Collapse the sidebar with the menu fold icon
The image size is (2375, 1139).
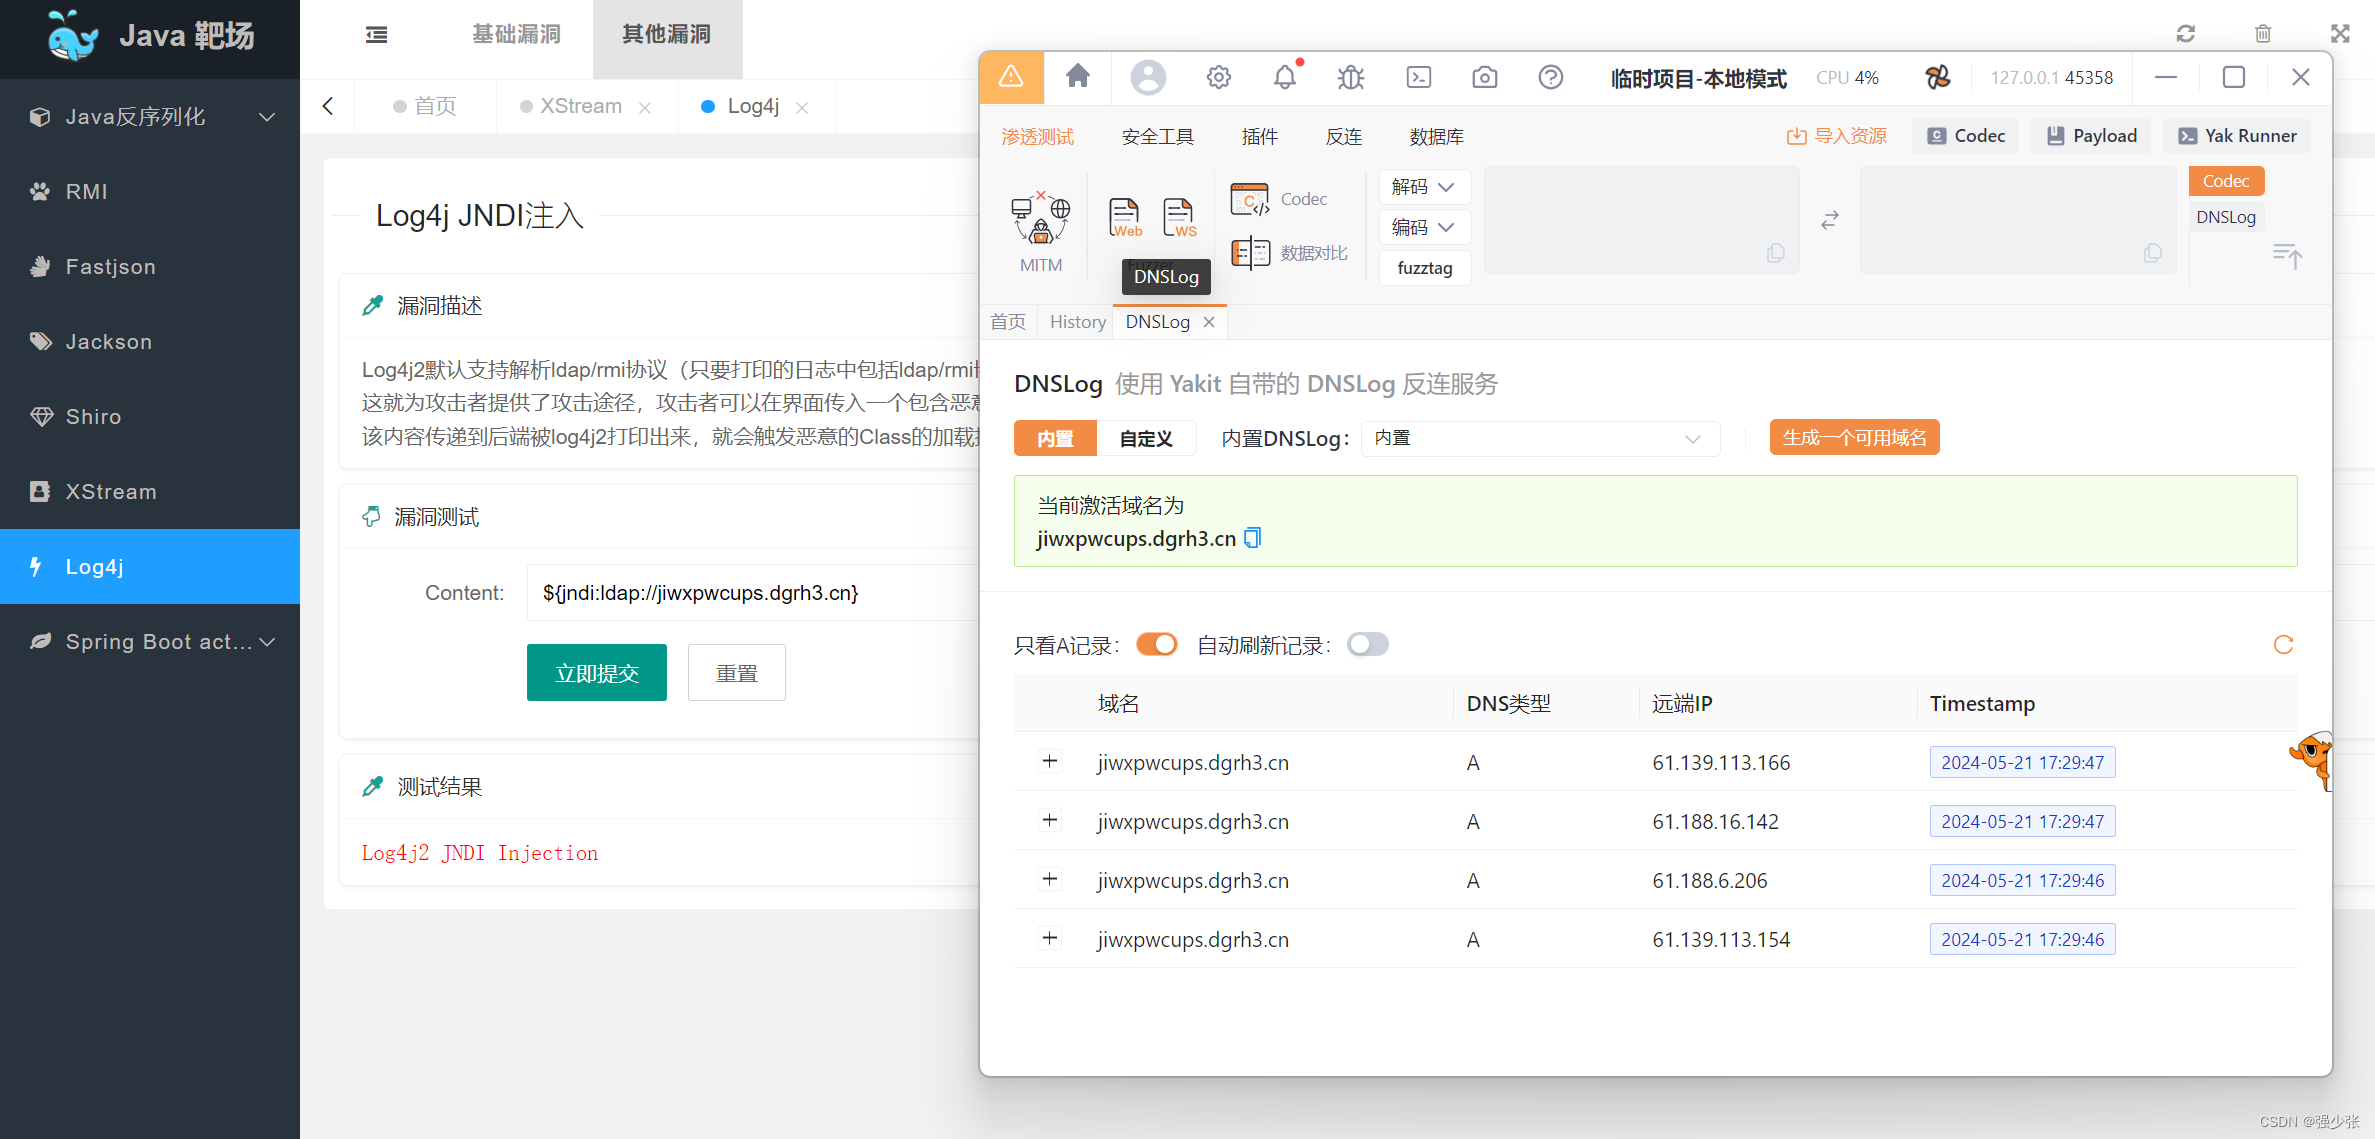(x=377, y=35)
